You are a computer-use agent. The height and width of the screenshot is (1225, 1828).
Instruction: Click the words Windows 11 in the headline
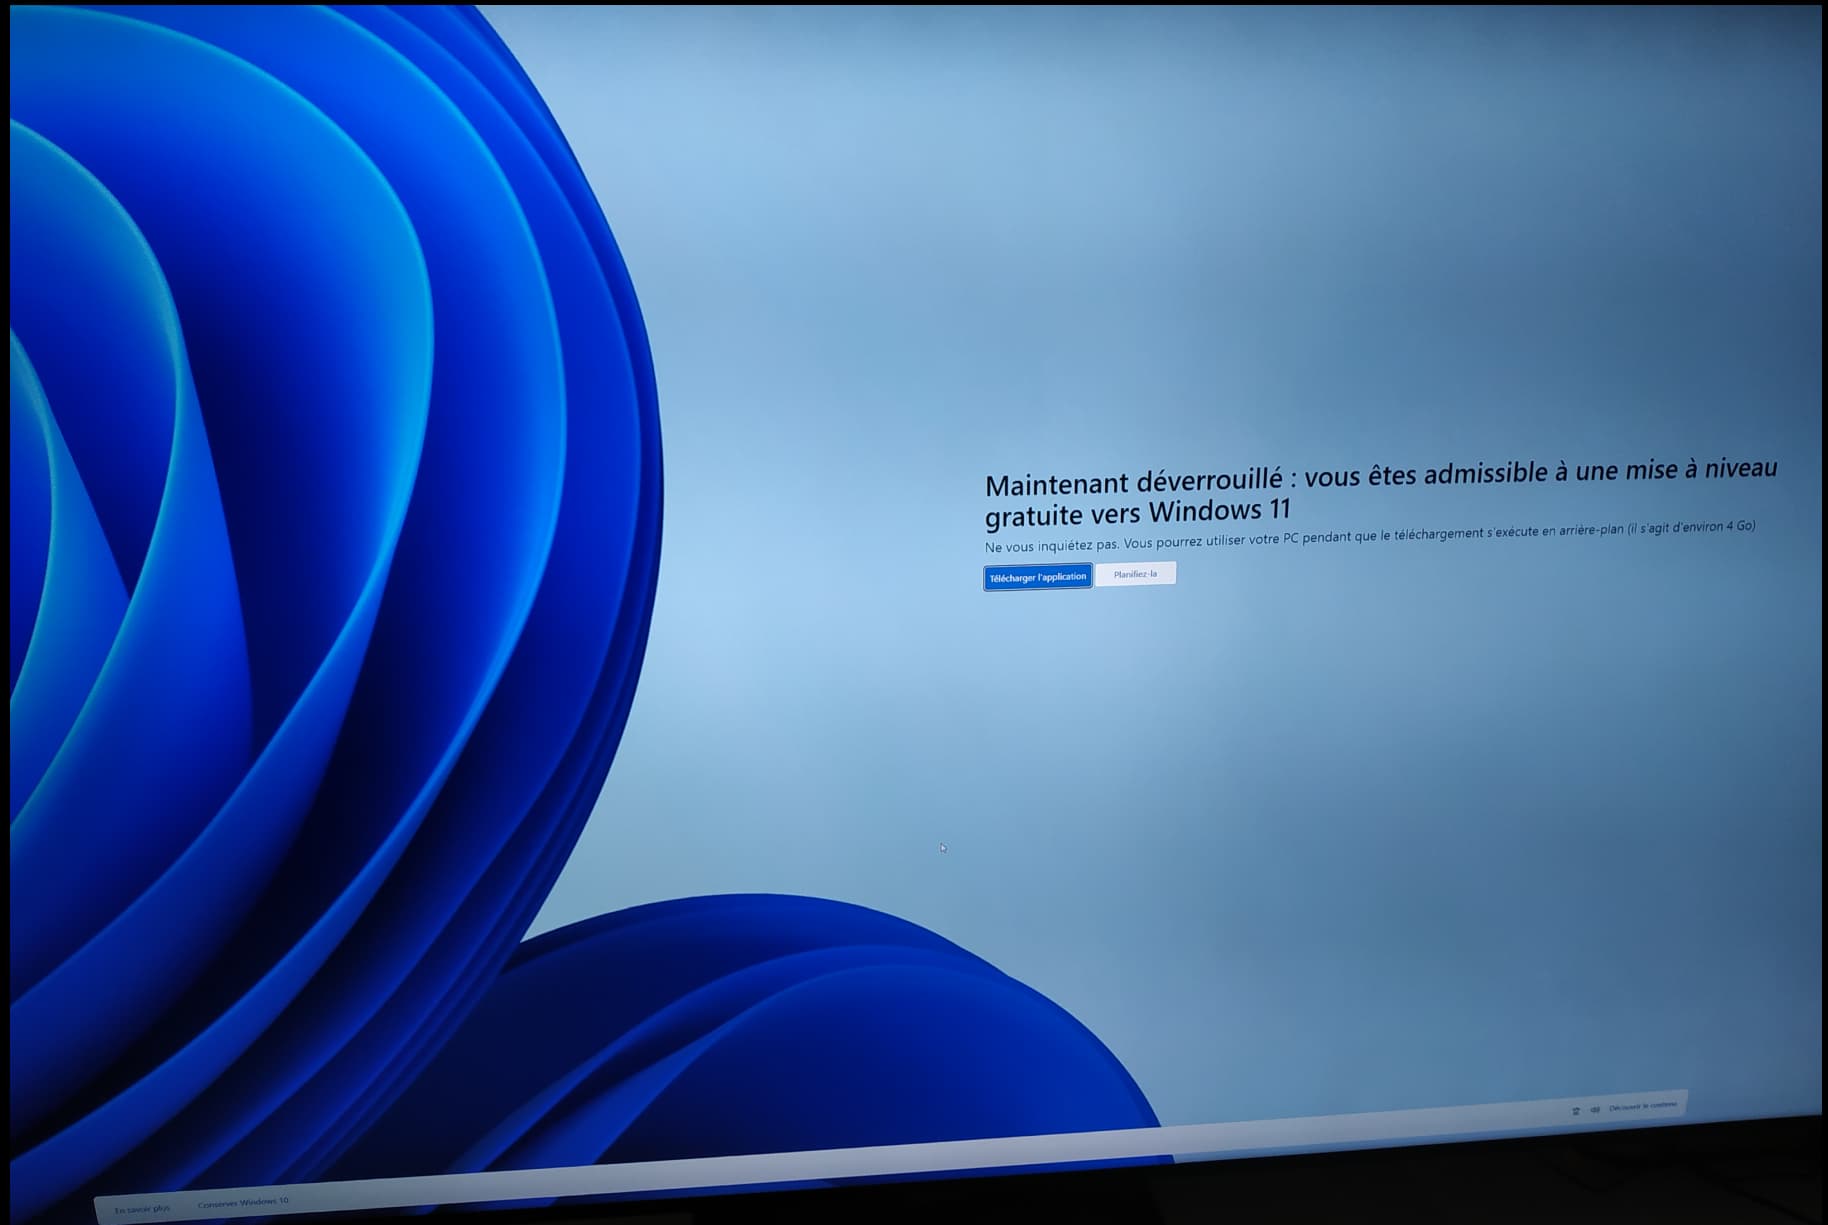pos(1220,511)
